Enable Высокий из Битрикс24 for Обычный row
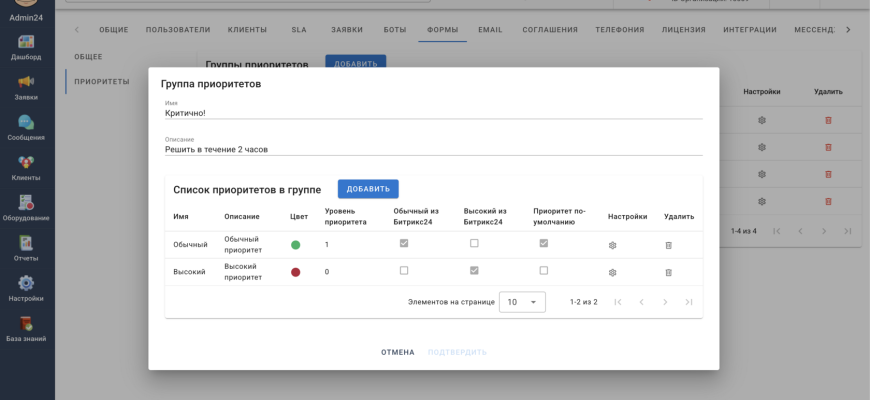 474,243
